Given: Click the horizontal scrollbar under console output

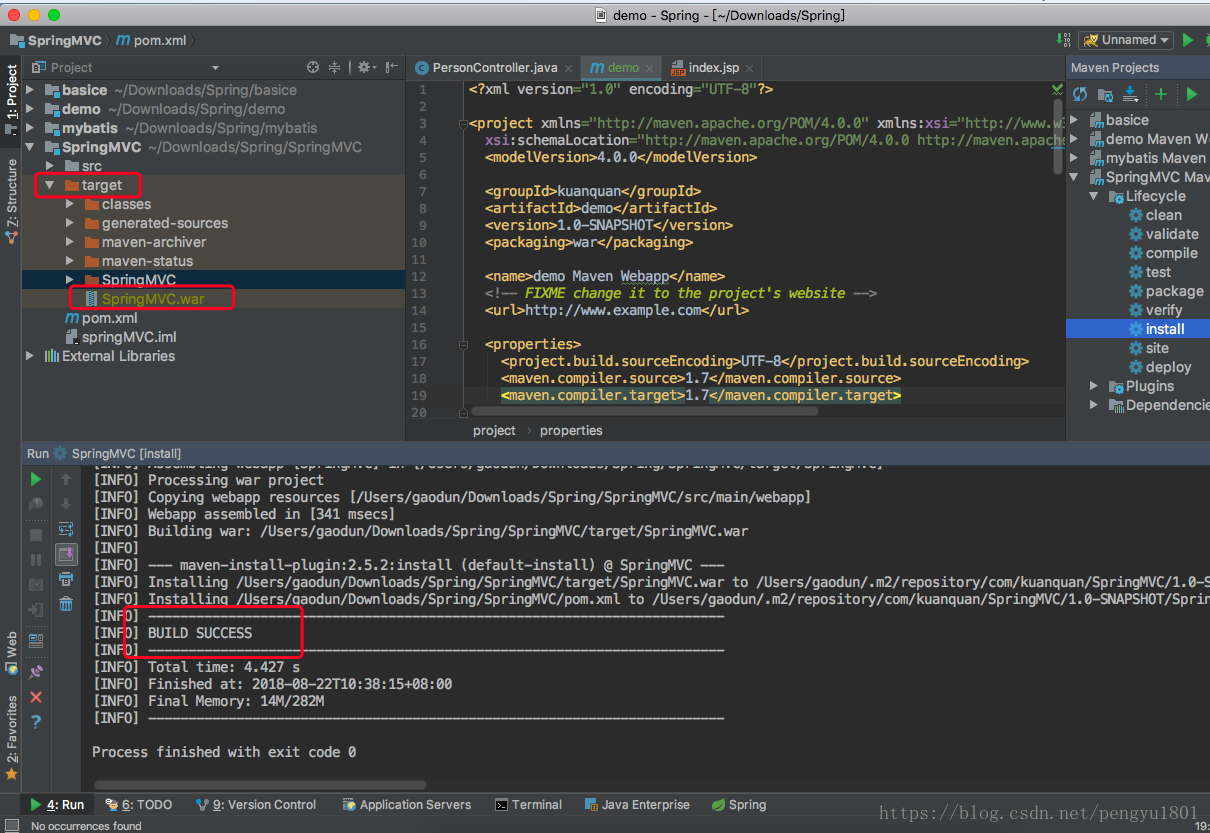Looking at the screenshot, I should coord(260,785).
